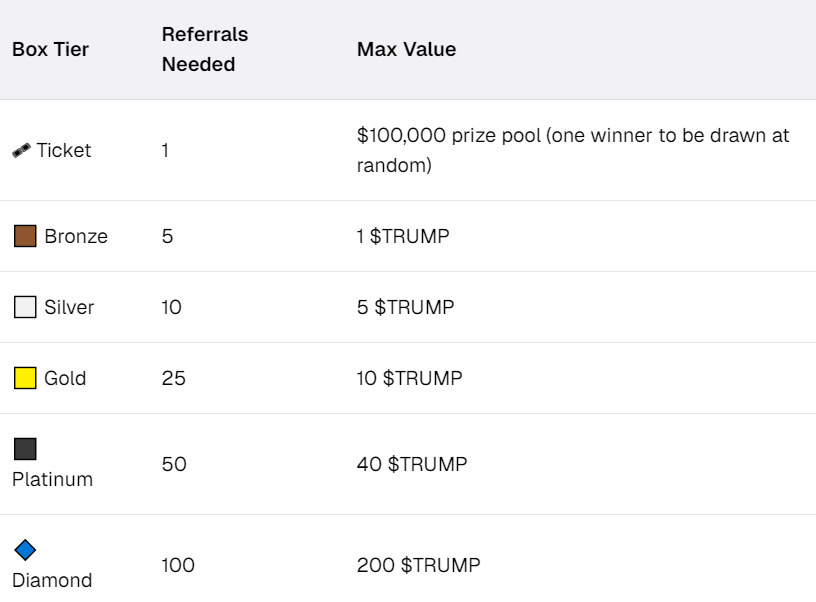Click the brown Bronze square icon
This screenshot has width=816, height=602.
click(25, 236)
